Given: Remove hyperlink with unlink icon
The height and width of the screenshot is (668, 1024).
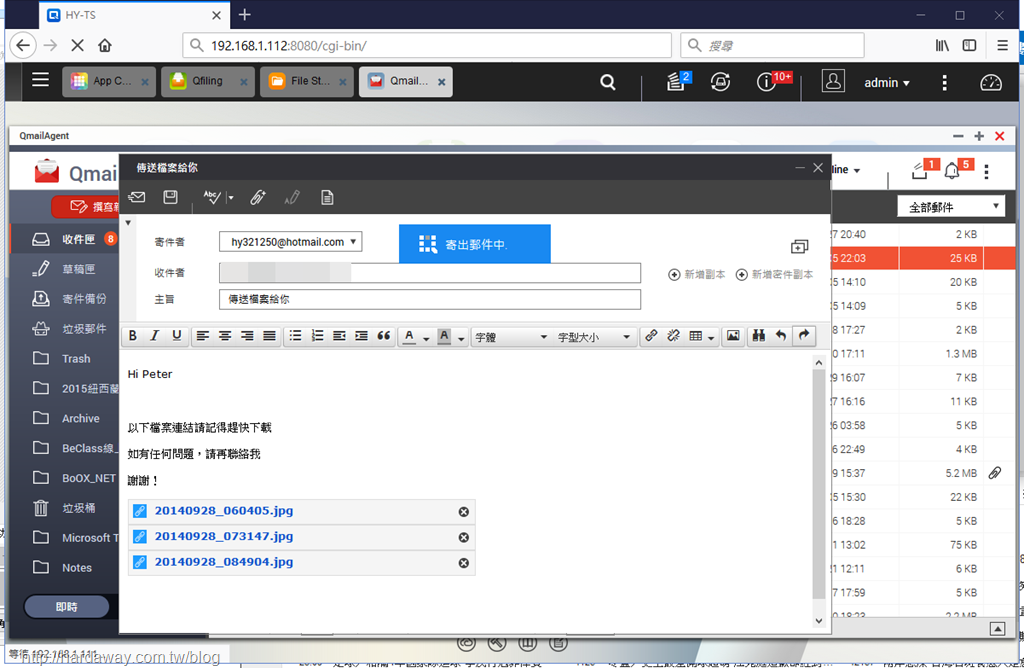Looking at the screenshot, I should point(673,336).
